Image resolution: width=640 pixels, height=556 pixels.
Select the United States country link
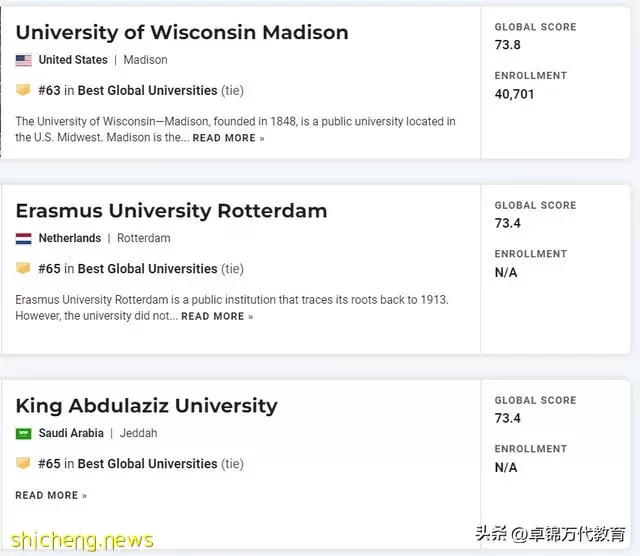coord(73,60)
